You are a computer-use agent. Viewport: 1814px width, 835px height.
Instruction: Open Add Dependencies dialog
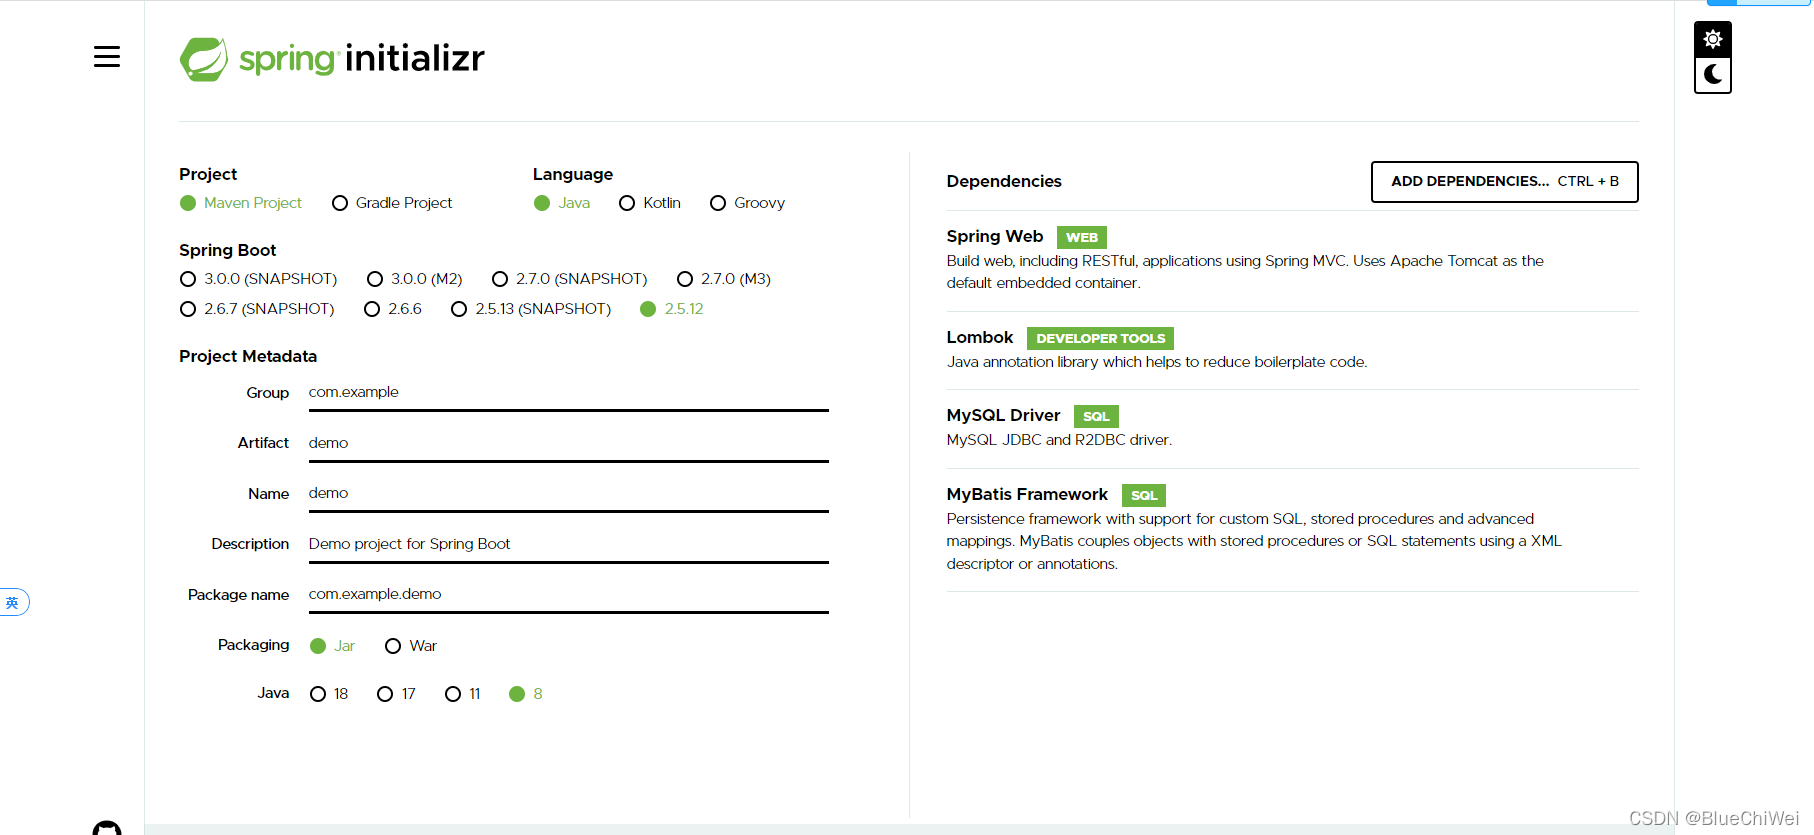pos(1504,182)
